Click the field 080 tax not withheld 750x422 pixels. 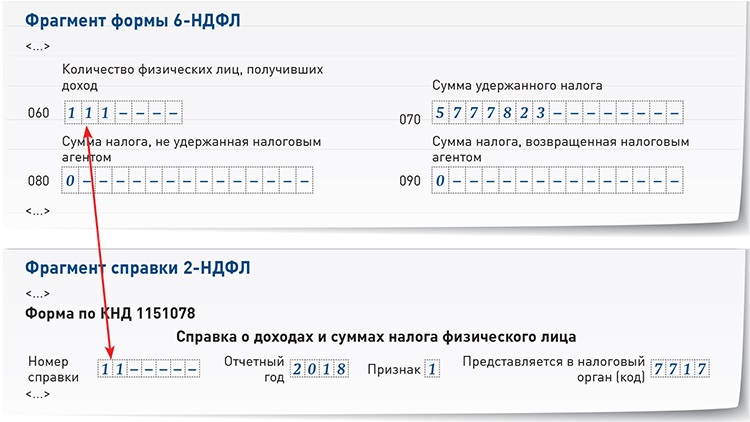(187, 182)
